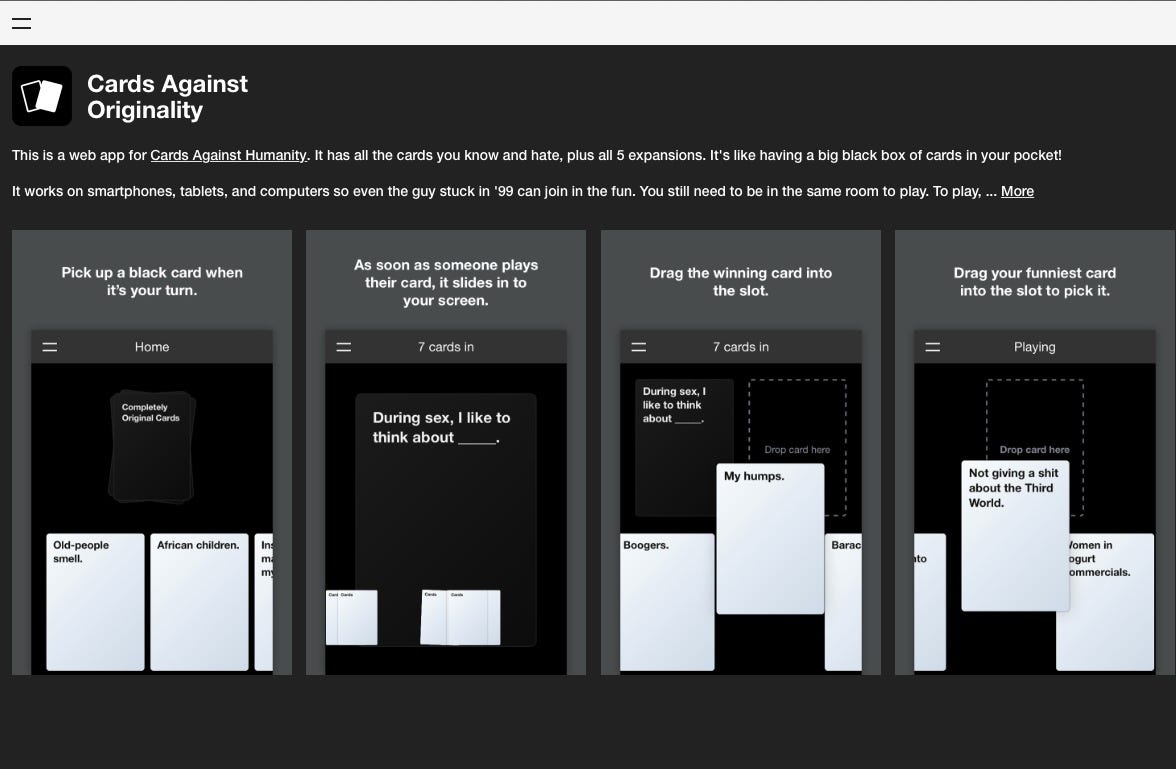Click 'Not giving a shit about the Third World.' card

point(1015,536)
